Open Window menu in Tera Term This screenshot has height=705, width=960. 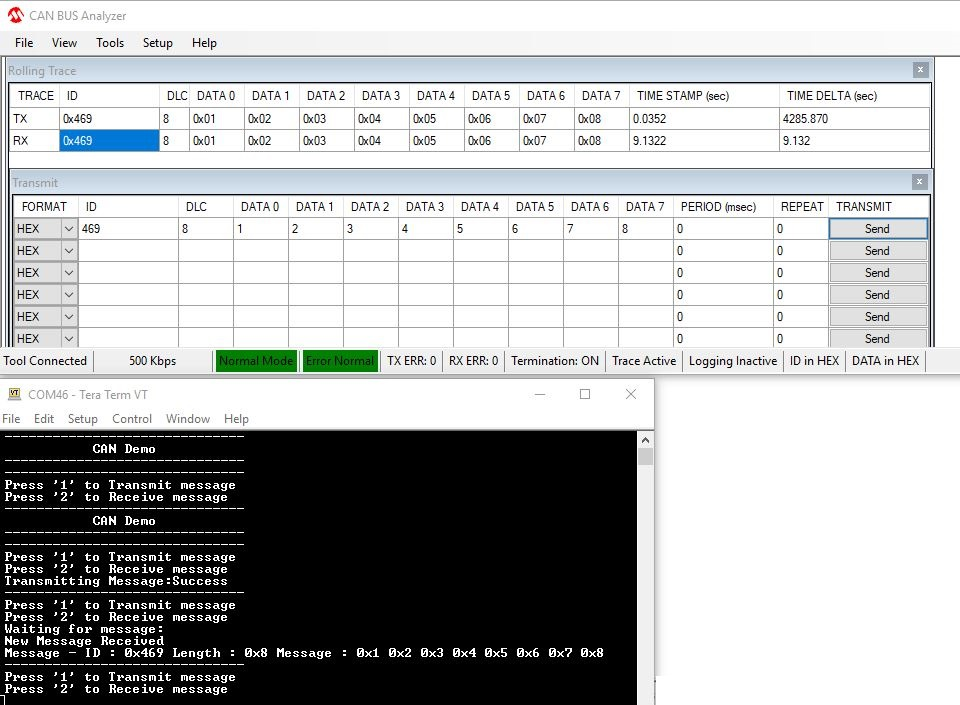[x=188, y=419]
